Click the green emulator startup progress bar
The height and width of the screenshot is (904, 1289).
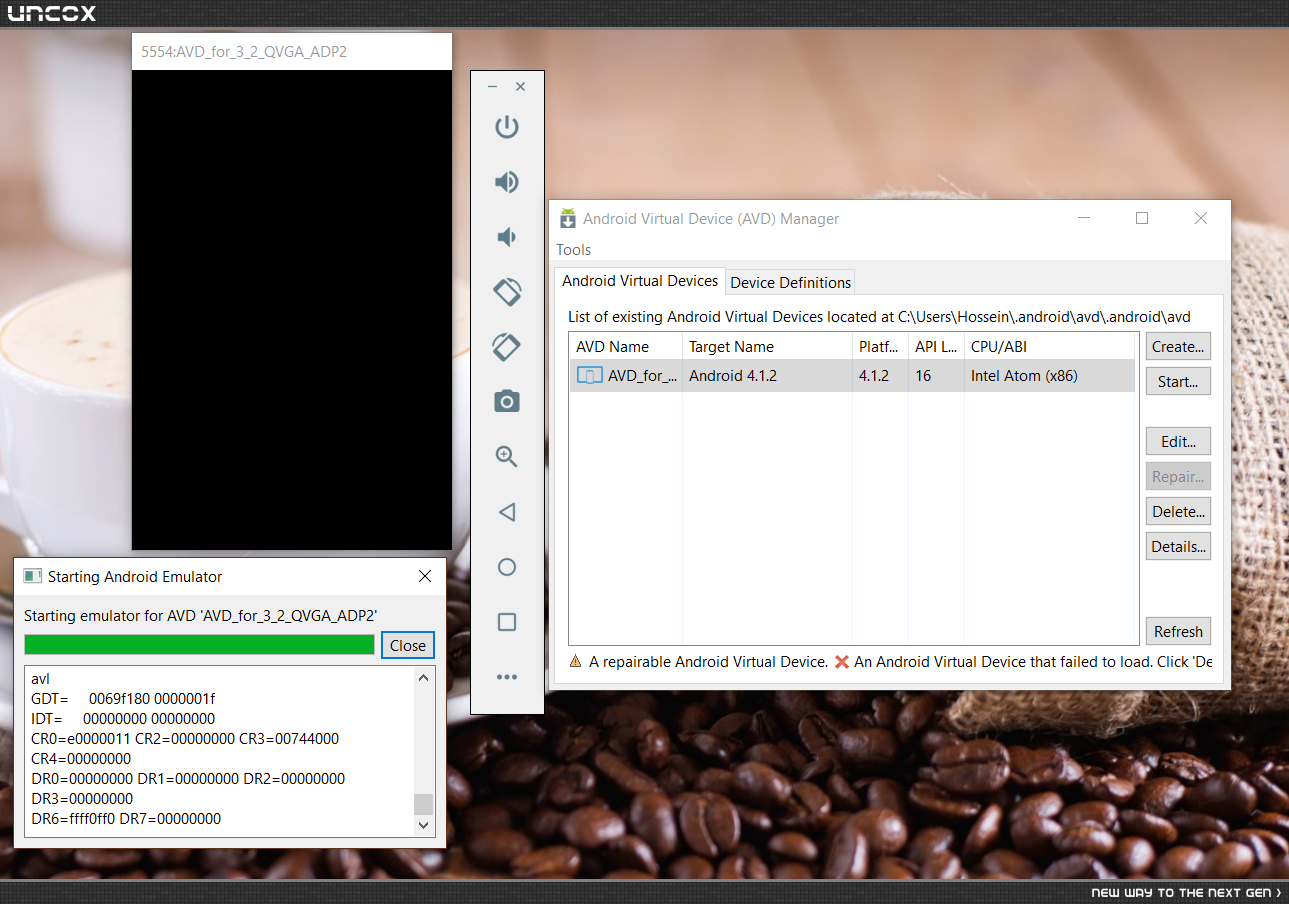pos(199,645)
